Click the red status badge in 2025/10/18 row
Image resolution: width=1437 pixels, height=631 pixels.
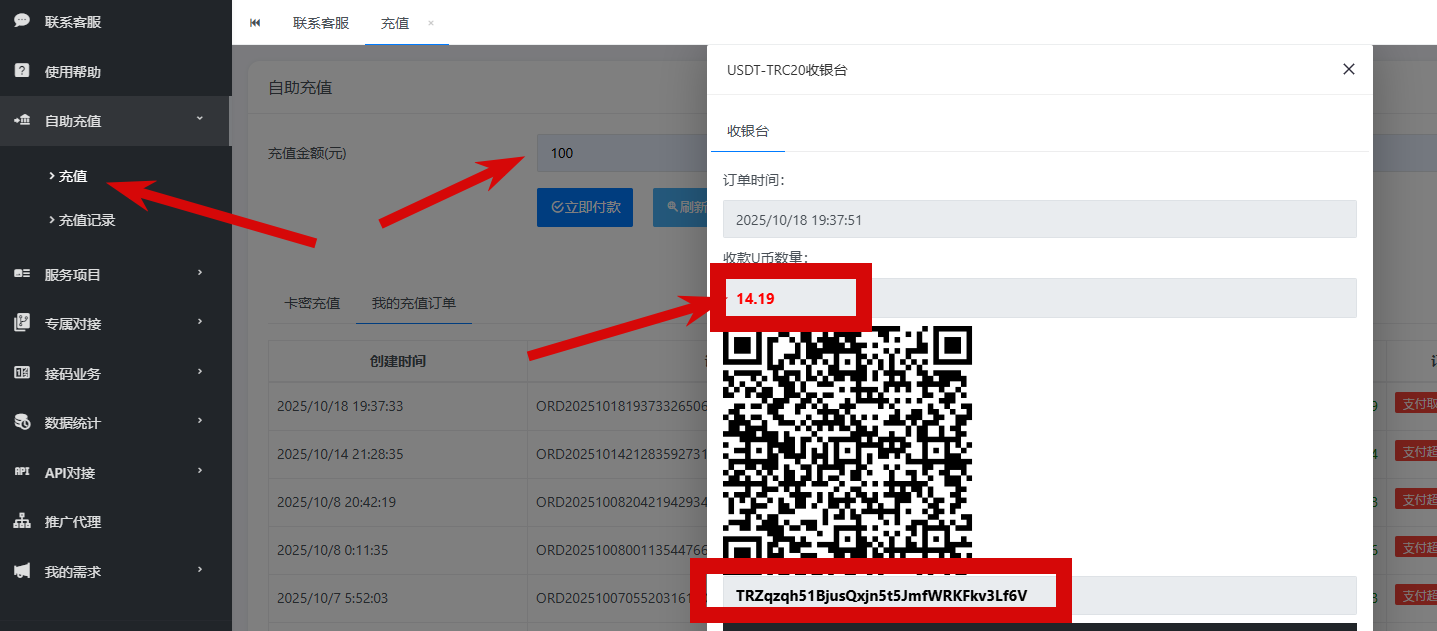point(1416,404)
